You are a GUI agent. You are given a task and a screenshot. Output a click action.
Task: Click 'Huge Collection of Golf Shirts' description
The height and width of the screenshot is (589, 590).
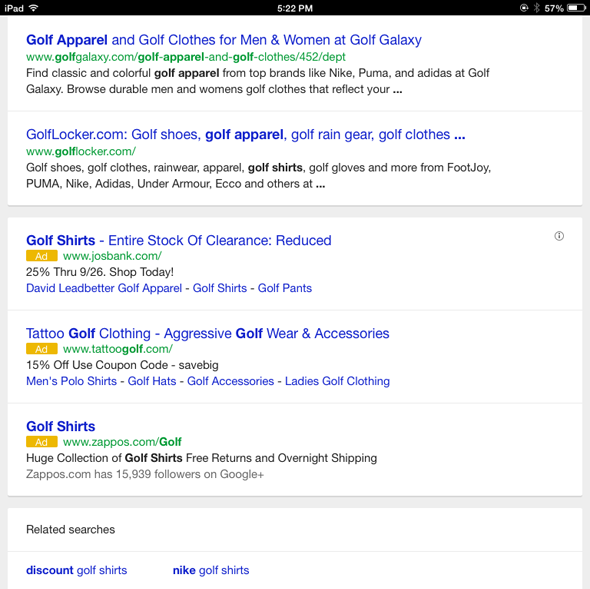tap(201, 458)
